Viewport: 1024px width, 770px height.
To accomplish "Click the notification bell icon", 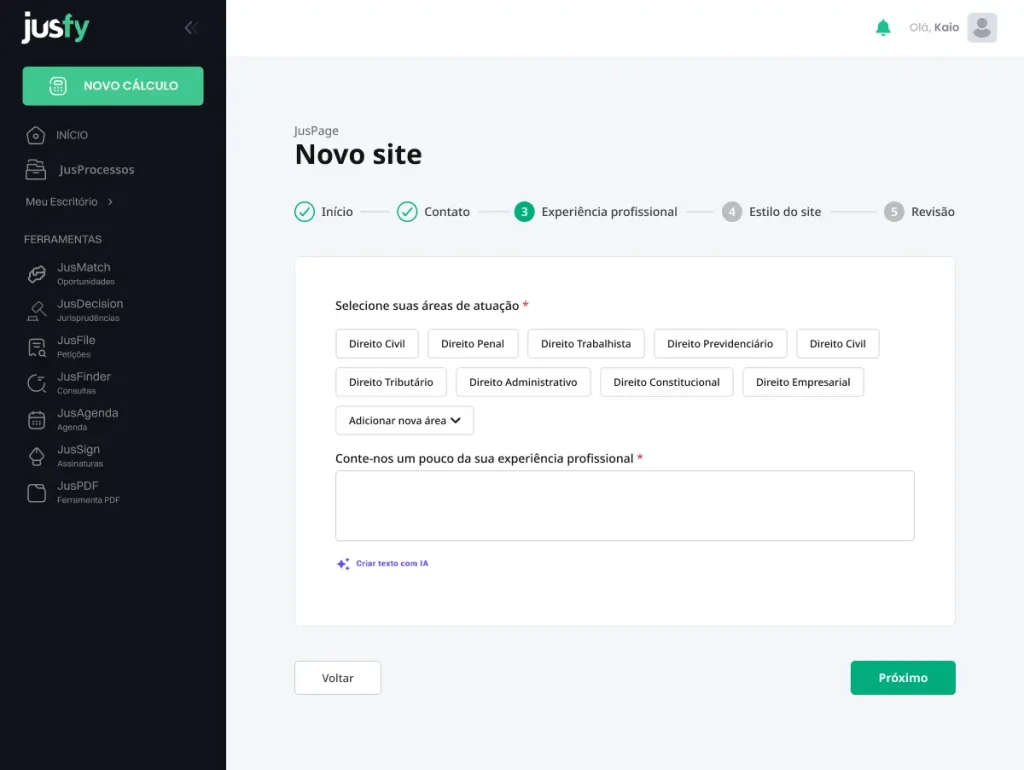I will 883,28.
